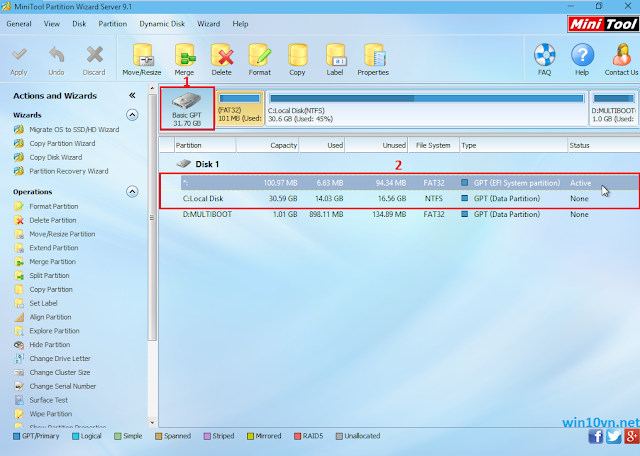Choose Wipe Partition operation
Image resolution: width=640 pixels, height=456 pixels.
click(x=51, y=414)
